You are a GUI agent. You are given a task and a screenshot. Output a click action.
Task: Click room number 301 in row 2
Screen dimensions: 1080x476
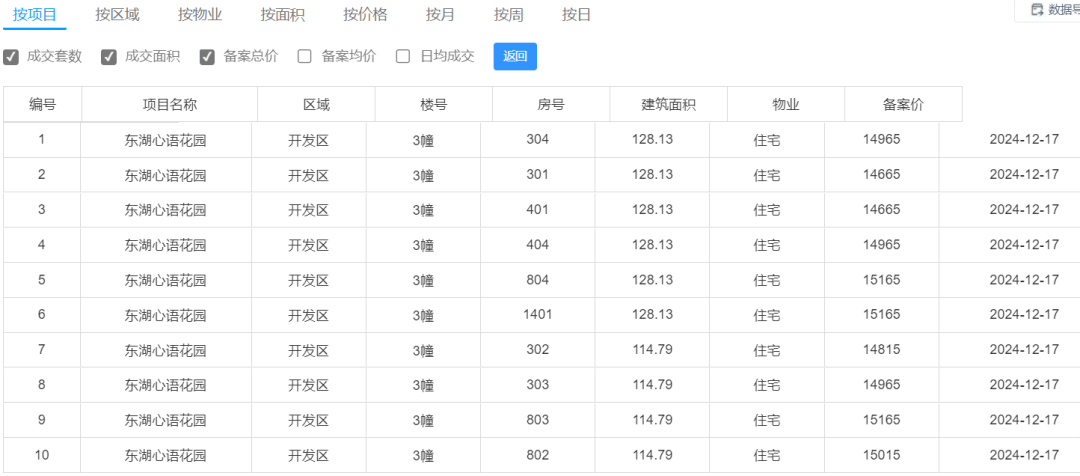(x=537, y=174)
